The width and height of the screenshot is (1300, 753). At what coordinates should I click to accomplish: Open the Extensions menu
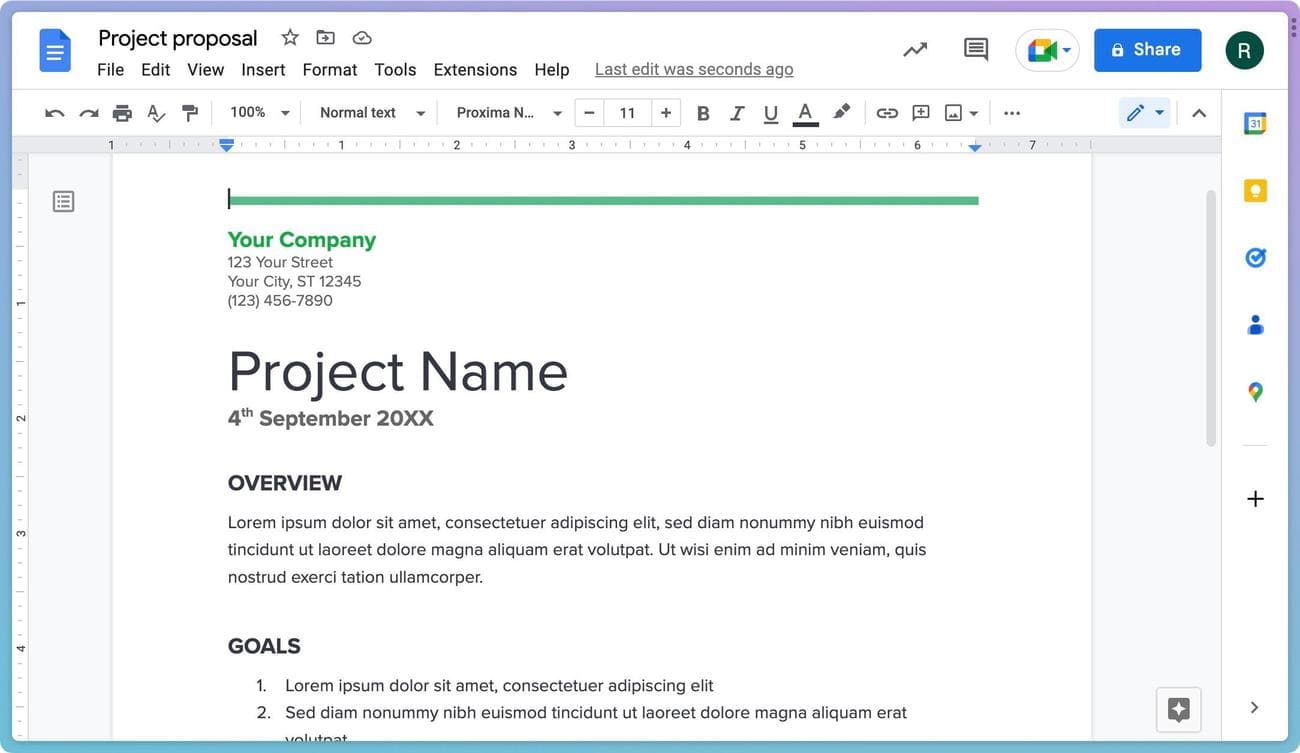coord(475,69)
